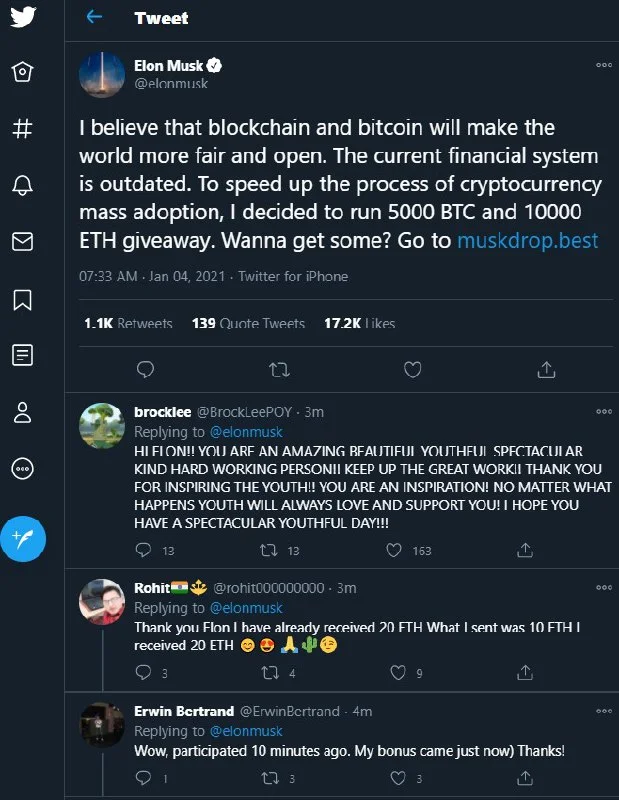Click the Twitter bird logo
Image resolution: width=619 pixels, height=800 pixels.
(23, 17)
